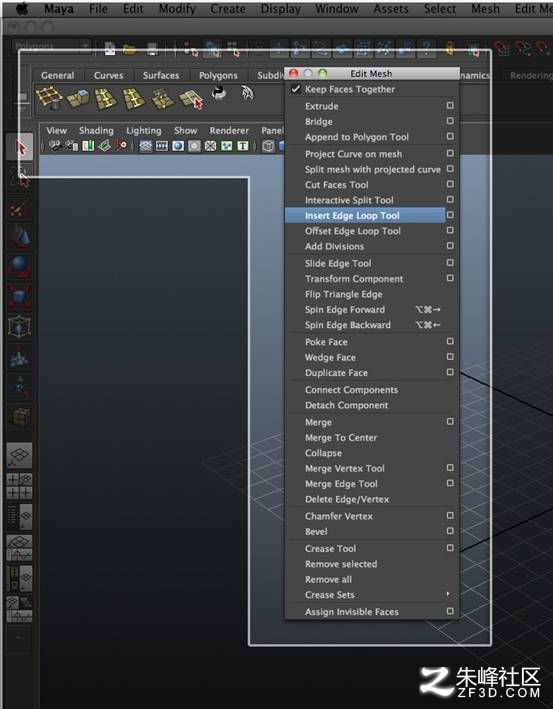This screenshot has width=553, height=709.
Task: Choose Interactive Split Tool
Action: coord(365,200)
